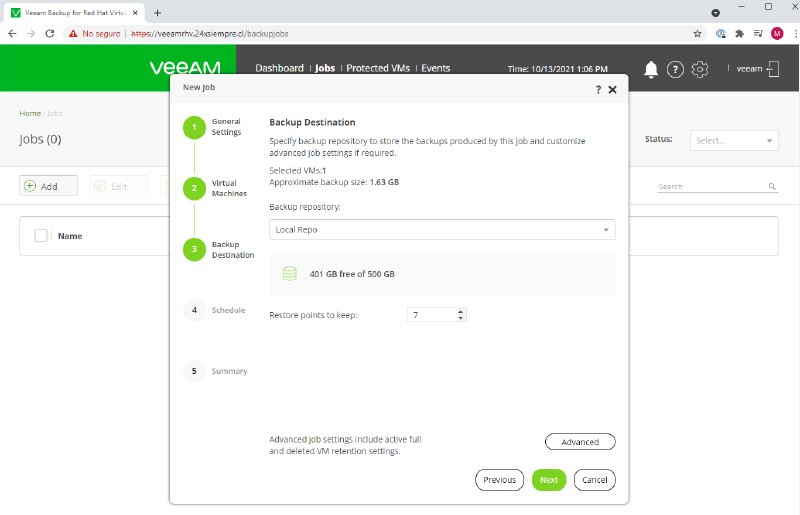Image resolution: width=800 pixels, height=515 pixels.
Task: Click the search magnifier icon
Action: (x=772, y=186)
